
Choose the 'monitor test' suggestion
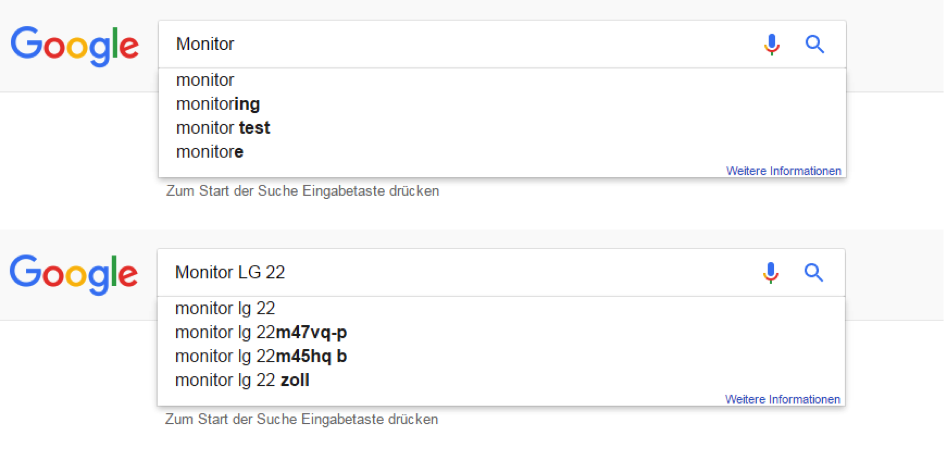click(502, 128)
